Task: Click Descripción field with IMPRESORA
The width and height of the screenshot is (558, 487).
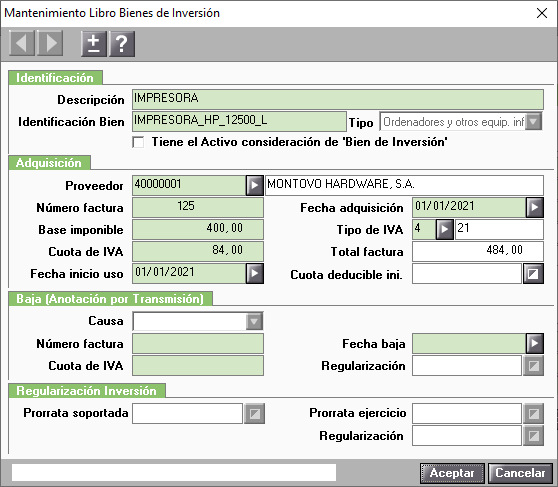Action: pyautogui.click(x=338, y=99)
